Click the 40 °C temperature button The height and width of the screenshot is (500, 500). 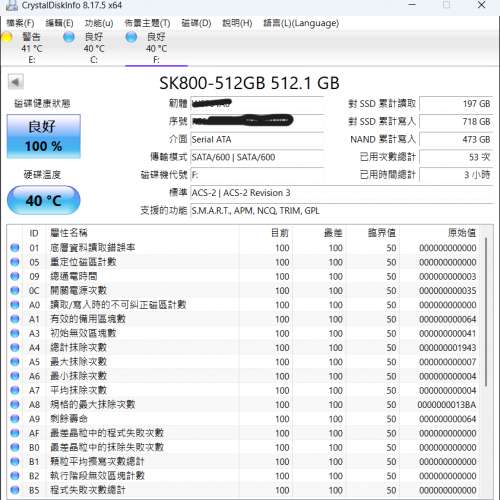(x=44, y=200)
